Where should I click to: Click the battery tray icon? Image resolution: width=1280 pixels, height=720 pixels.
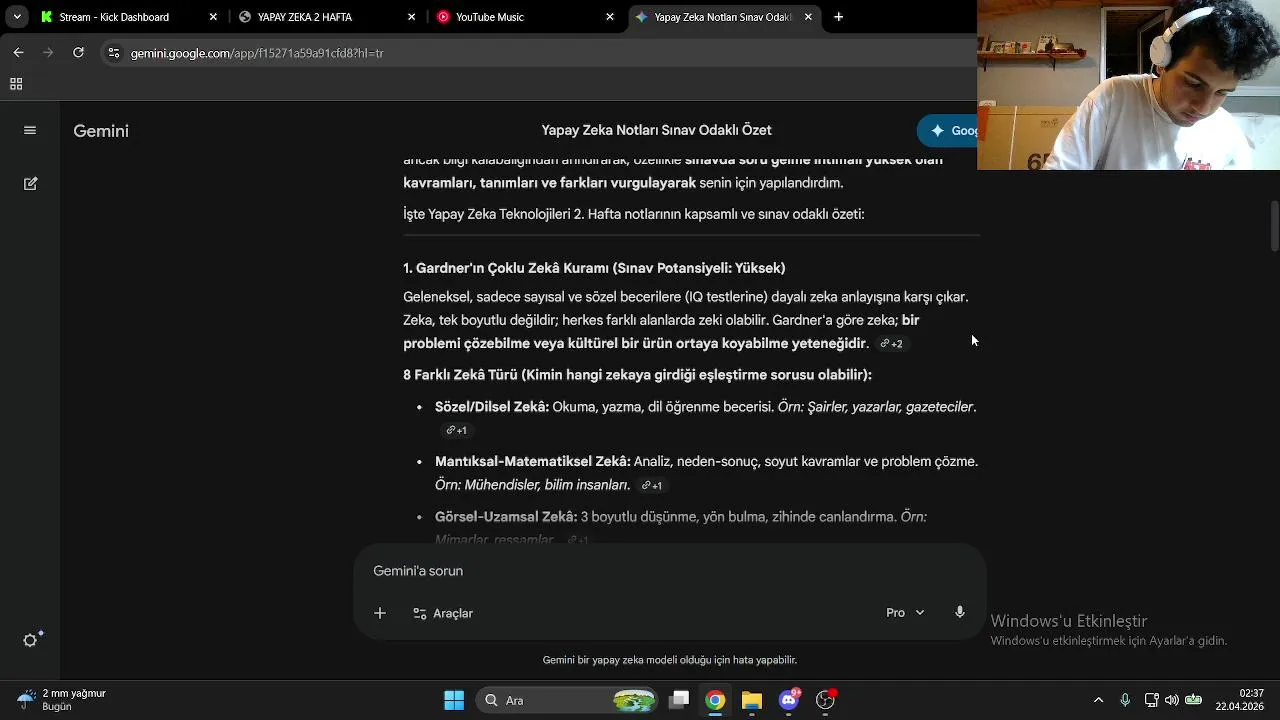(1193, 700)
